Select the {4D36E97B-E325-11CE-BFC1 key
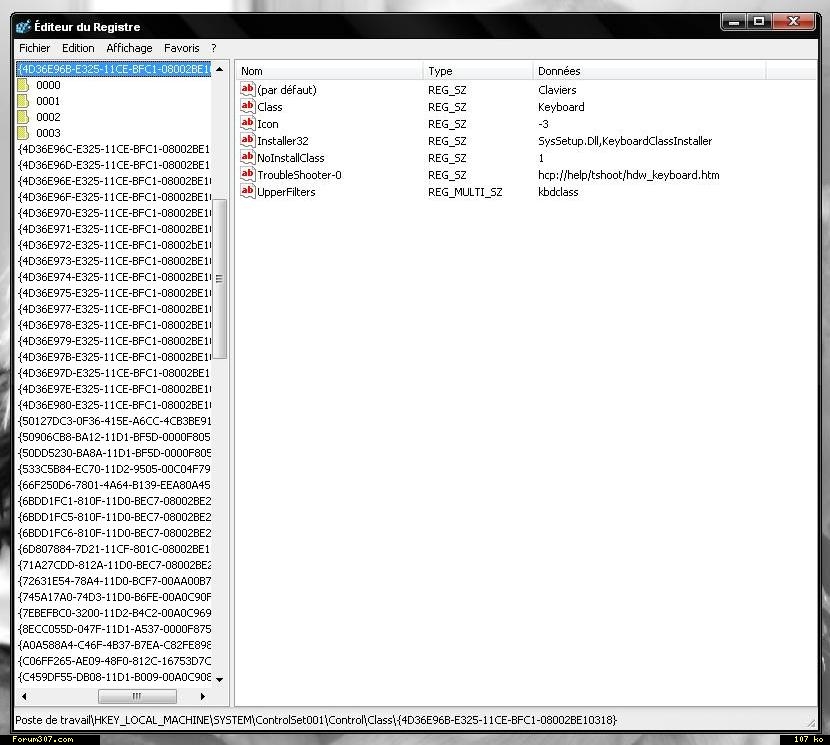 (x=114, y=357)
